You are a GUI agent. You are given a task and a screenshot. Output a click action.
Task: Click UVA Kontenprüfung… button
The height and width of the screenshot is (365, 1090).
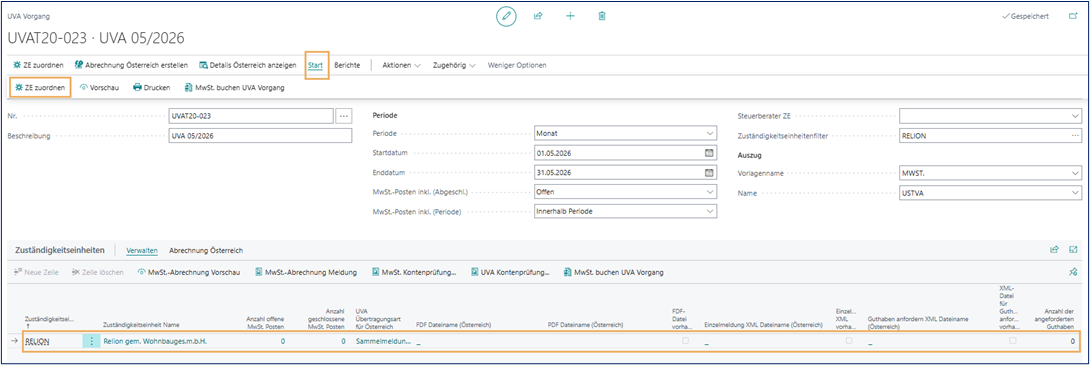tap(510, 273)
